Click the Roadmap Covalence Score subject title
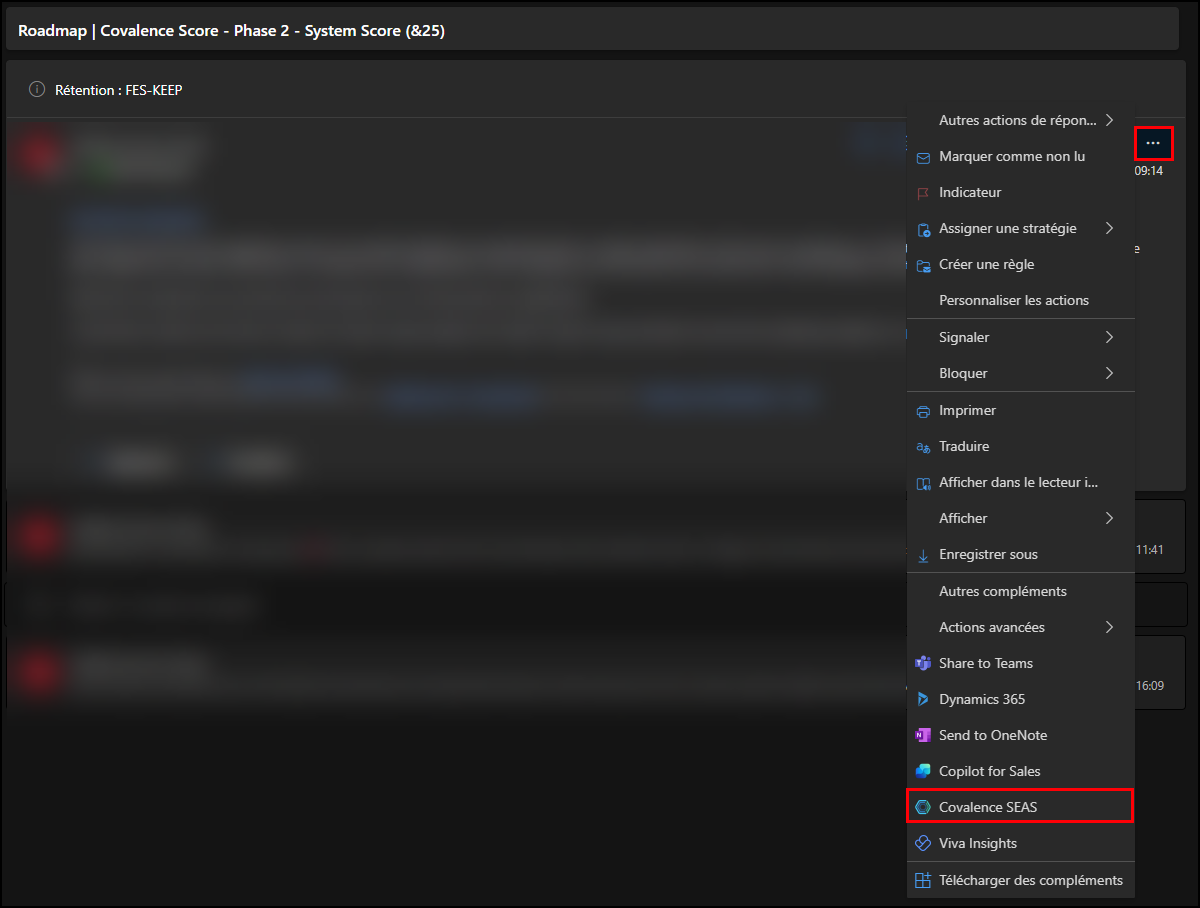 [x=232, y=31]
